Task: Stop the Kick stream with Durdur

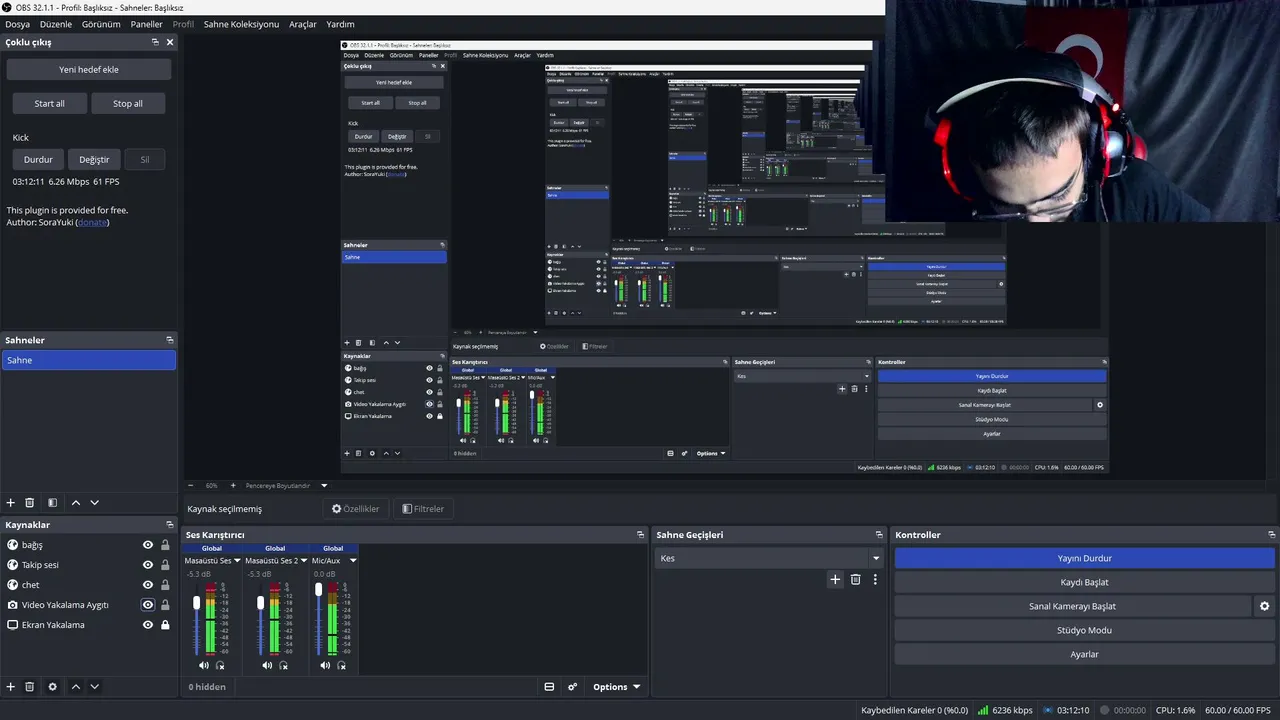Action: click(38, 159)
